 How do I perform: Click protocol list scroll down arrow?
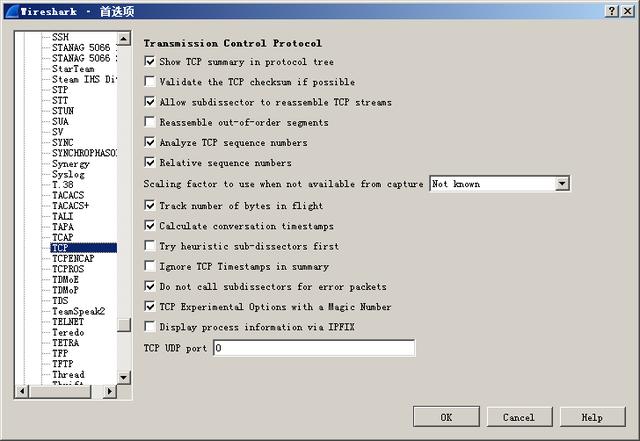coord(124,377)
